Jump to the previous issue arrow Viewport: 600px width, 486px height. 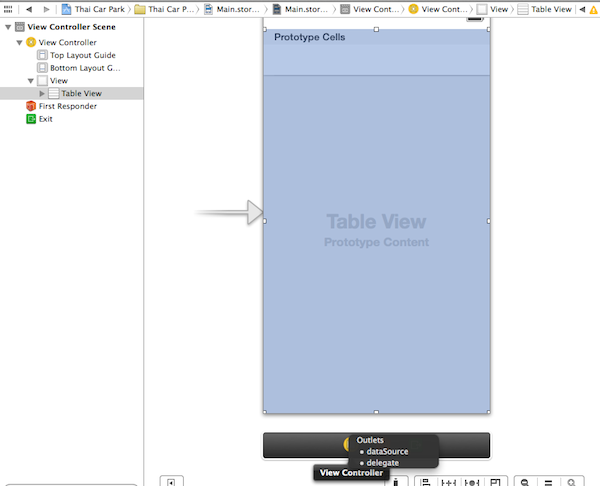tap(582, 10)
